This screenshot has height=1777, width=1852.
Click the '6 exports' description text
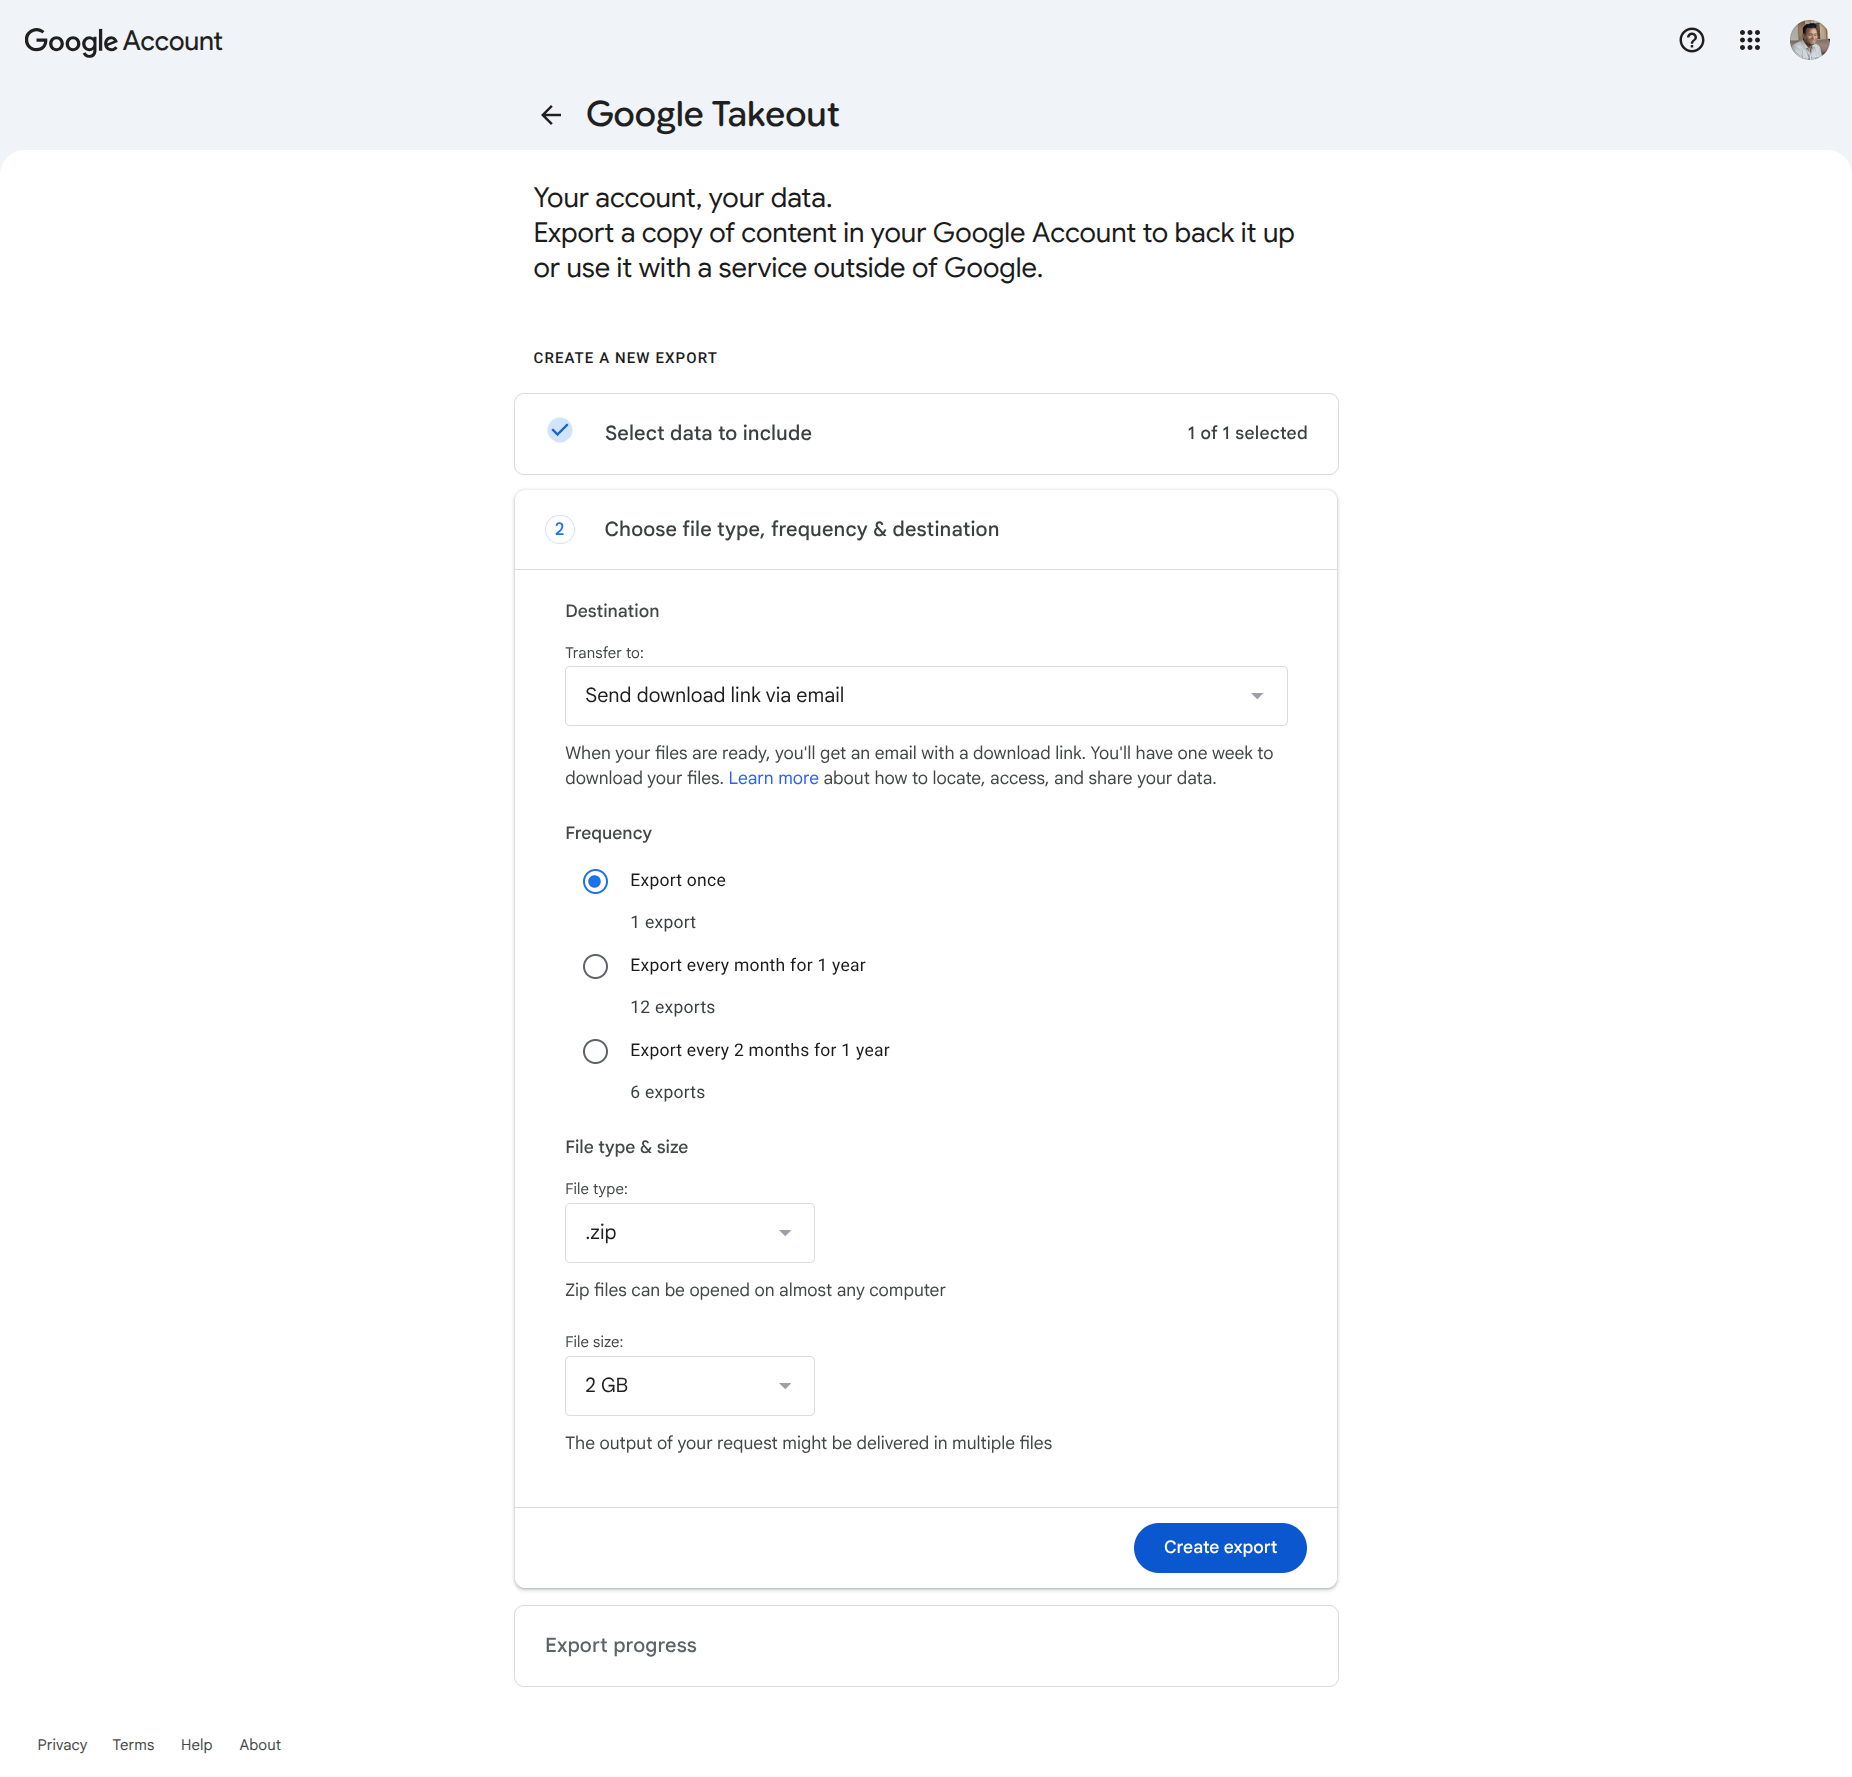pos(667,1092)
